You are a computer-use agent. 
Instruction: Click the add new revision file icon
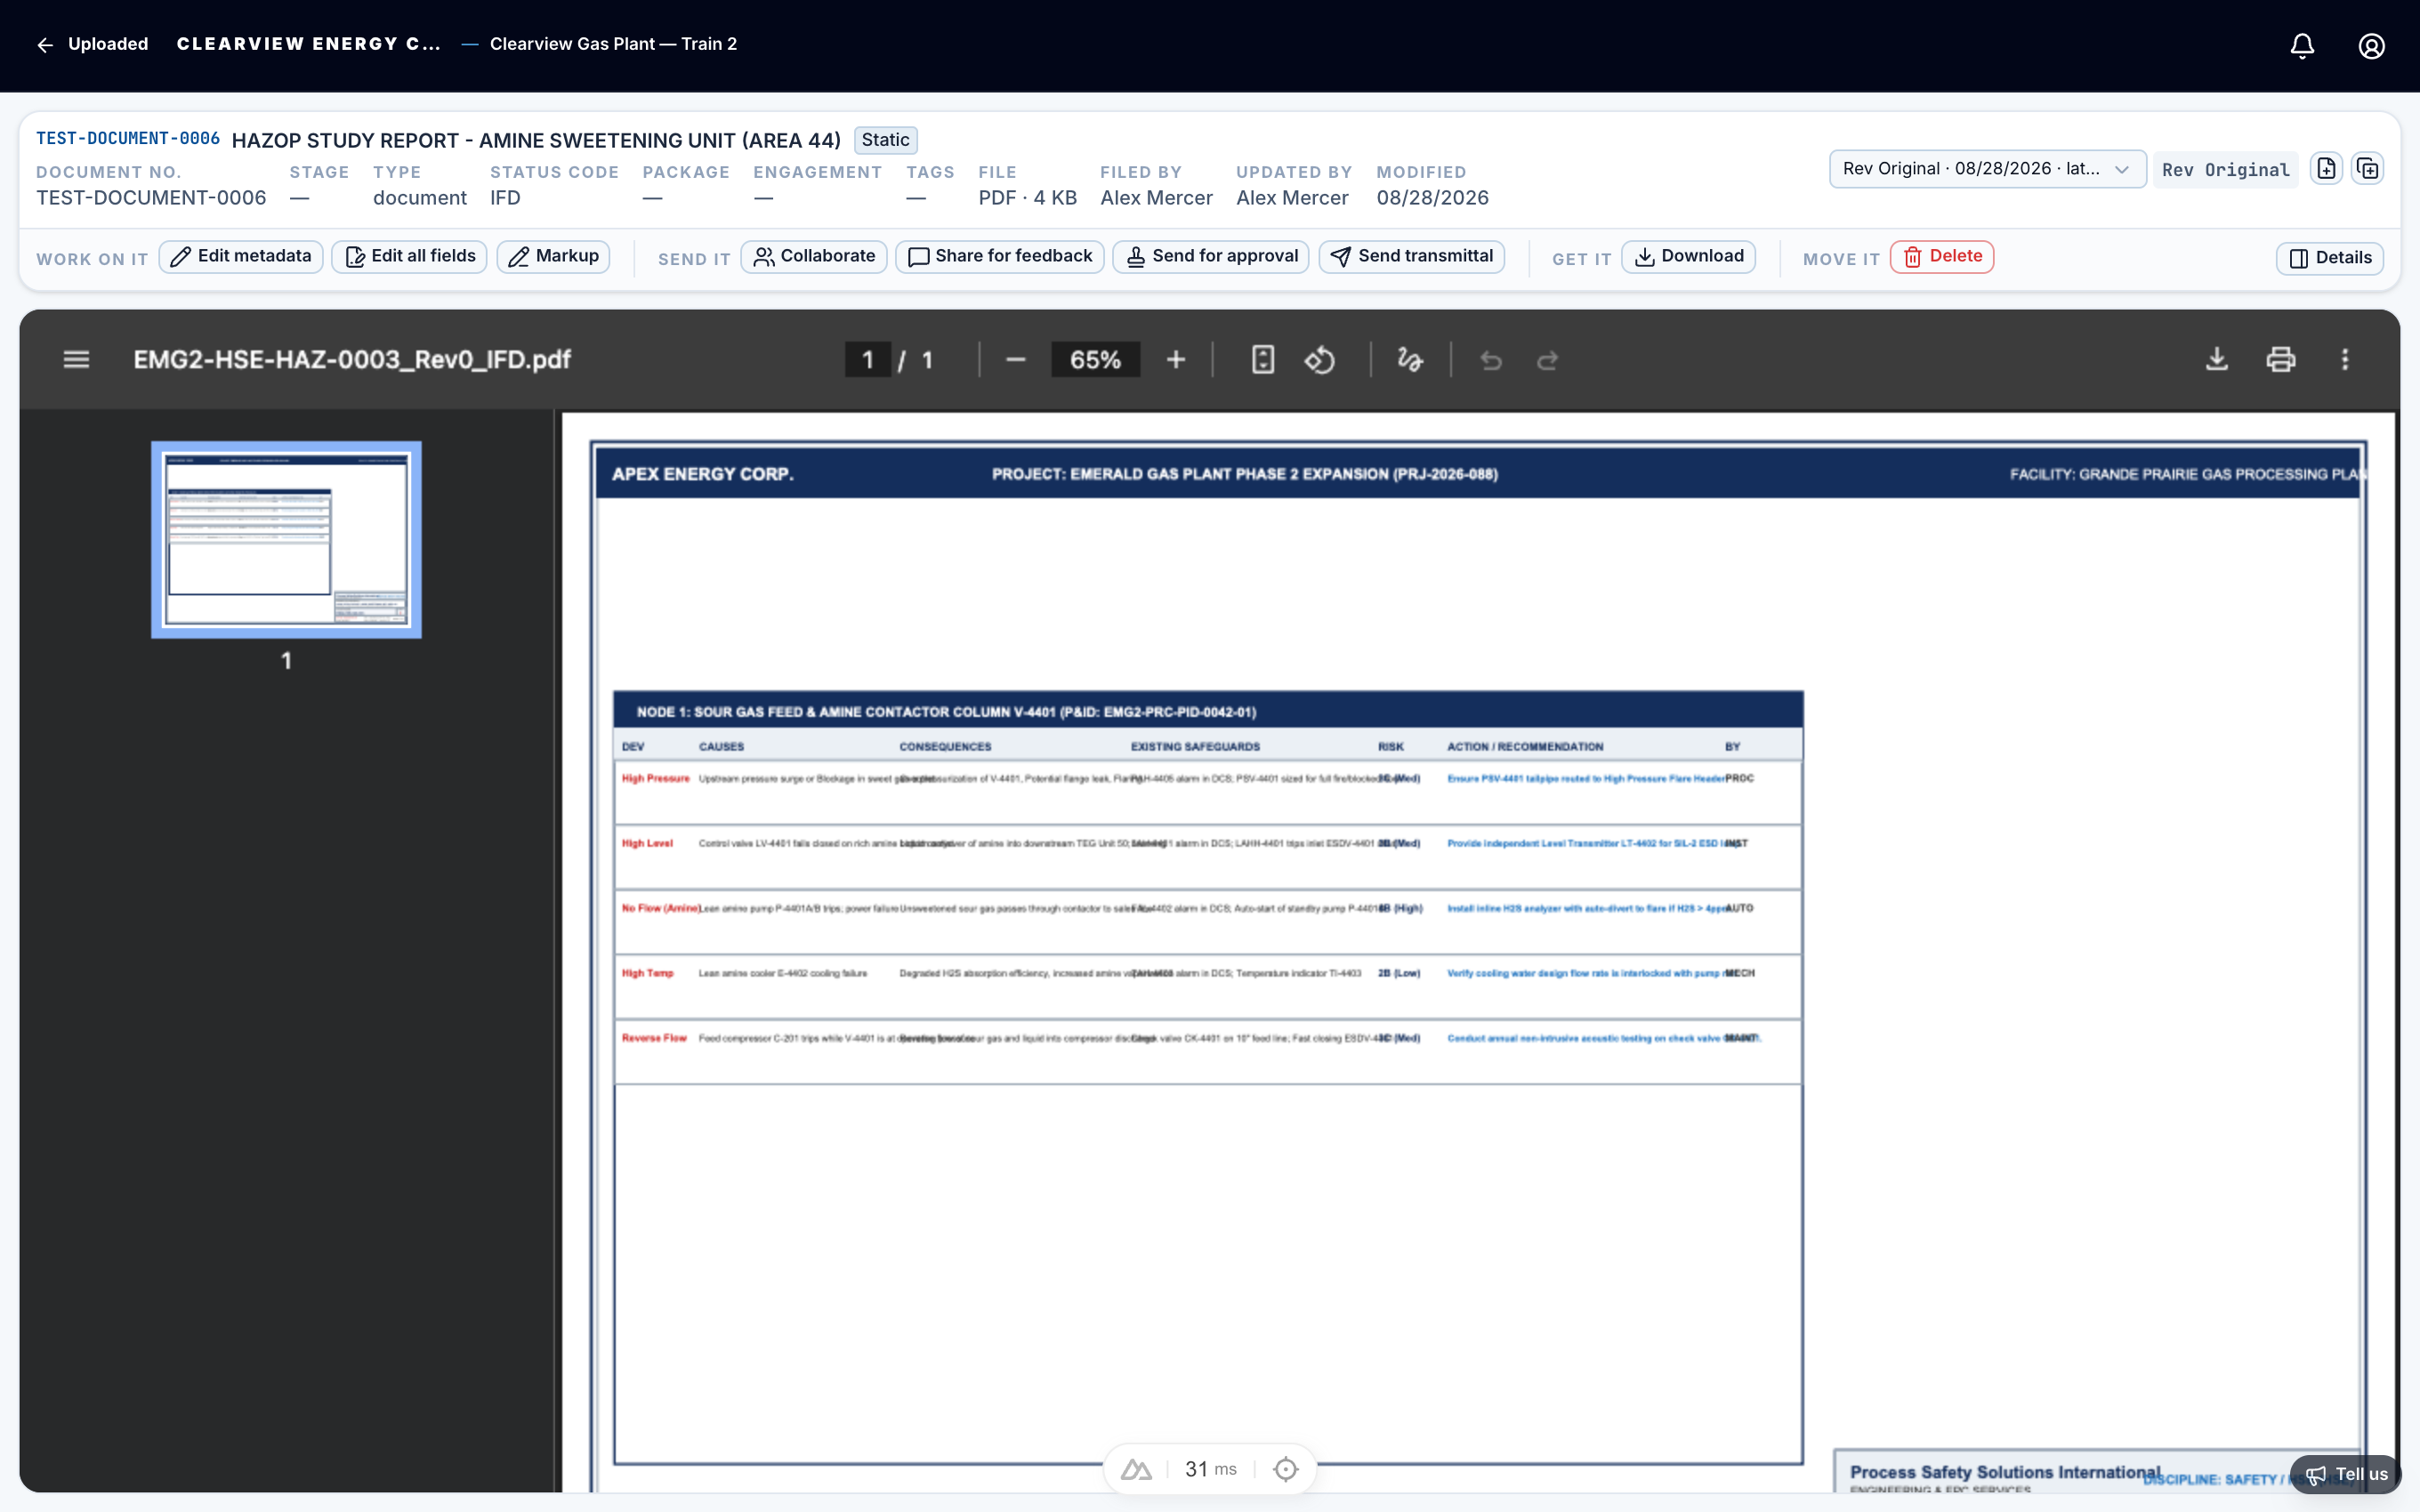2327,168
